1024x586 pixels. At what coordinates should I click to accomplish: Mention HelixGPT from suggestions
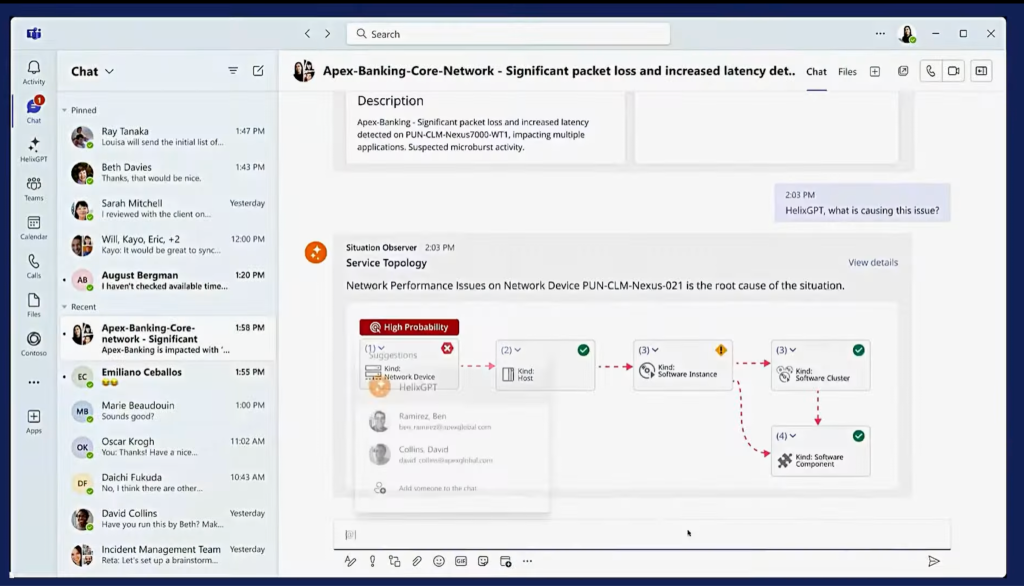[451, 387]
